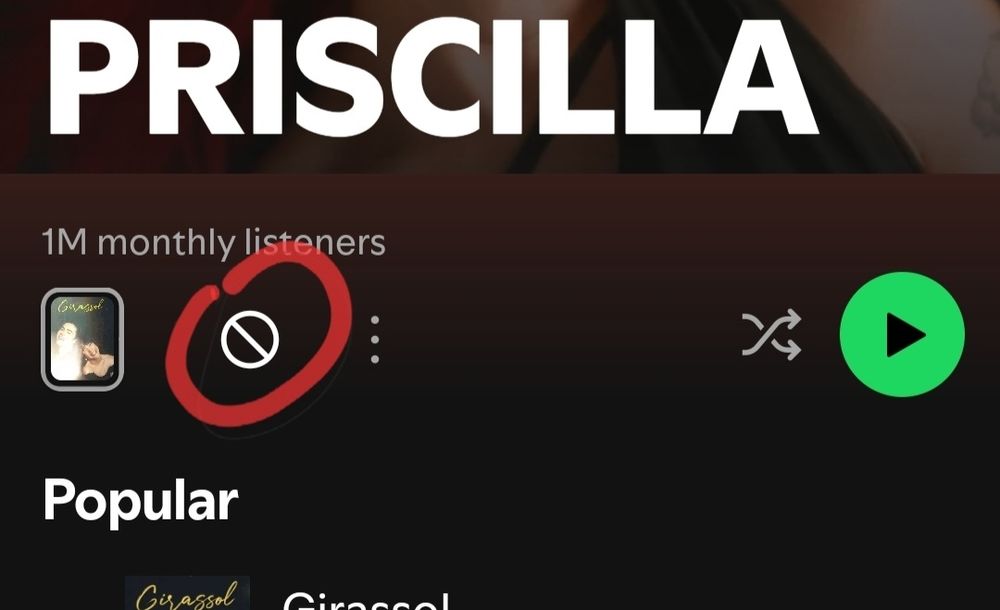Viewport: 1000px width, 610px height.
Task: Select the PRISCILLA artist name heading
Action: pyautogui.click(x=432, y=77)
